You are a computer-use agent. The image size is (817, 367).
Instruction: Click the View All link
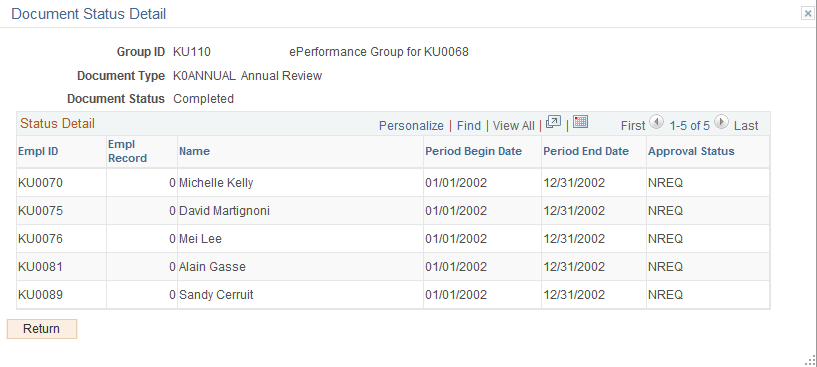[514, 126]
